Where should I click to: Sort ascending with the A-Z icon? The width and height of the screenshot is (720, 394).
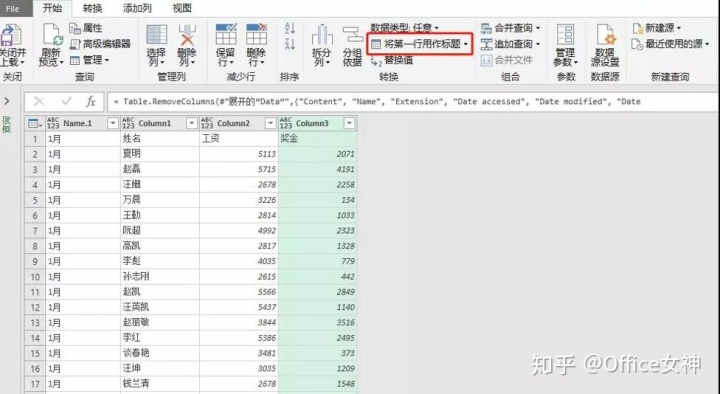[x=290, y=28]
